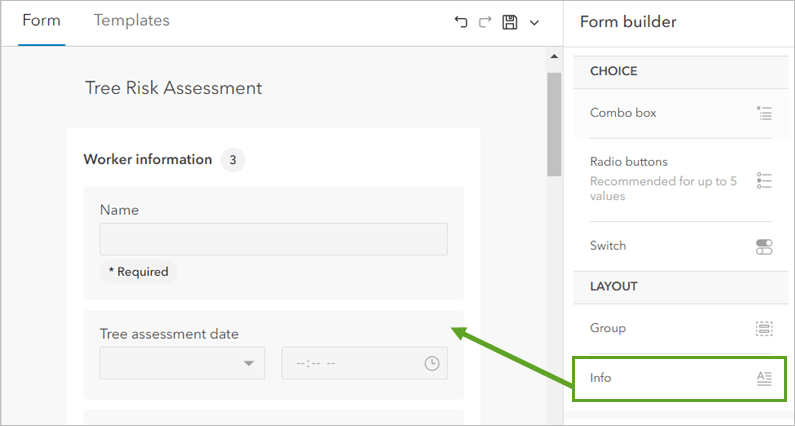Click the Radio buttons icon

tap(764, 180)
